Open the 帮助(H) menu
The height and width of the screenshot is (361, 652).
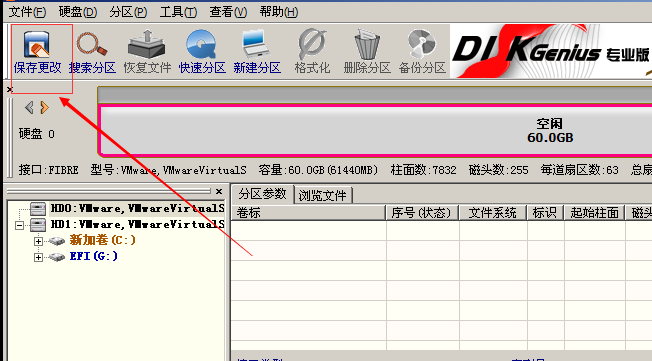point(279,12)
